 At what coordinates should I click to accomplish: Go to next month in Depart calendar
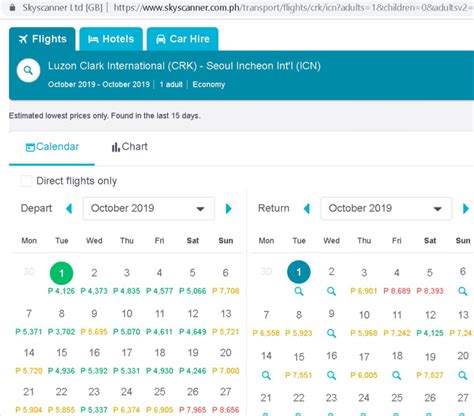pos(228,209)
